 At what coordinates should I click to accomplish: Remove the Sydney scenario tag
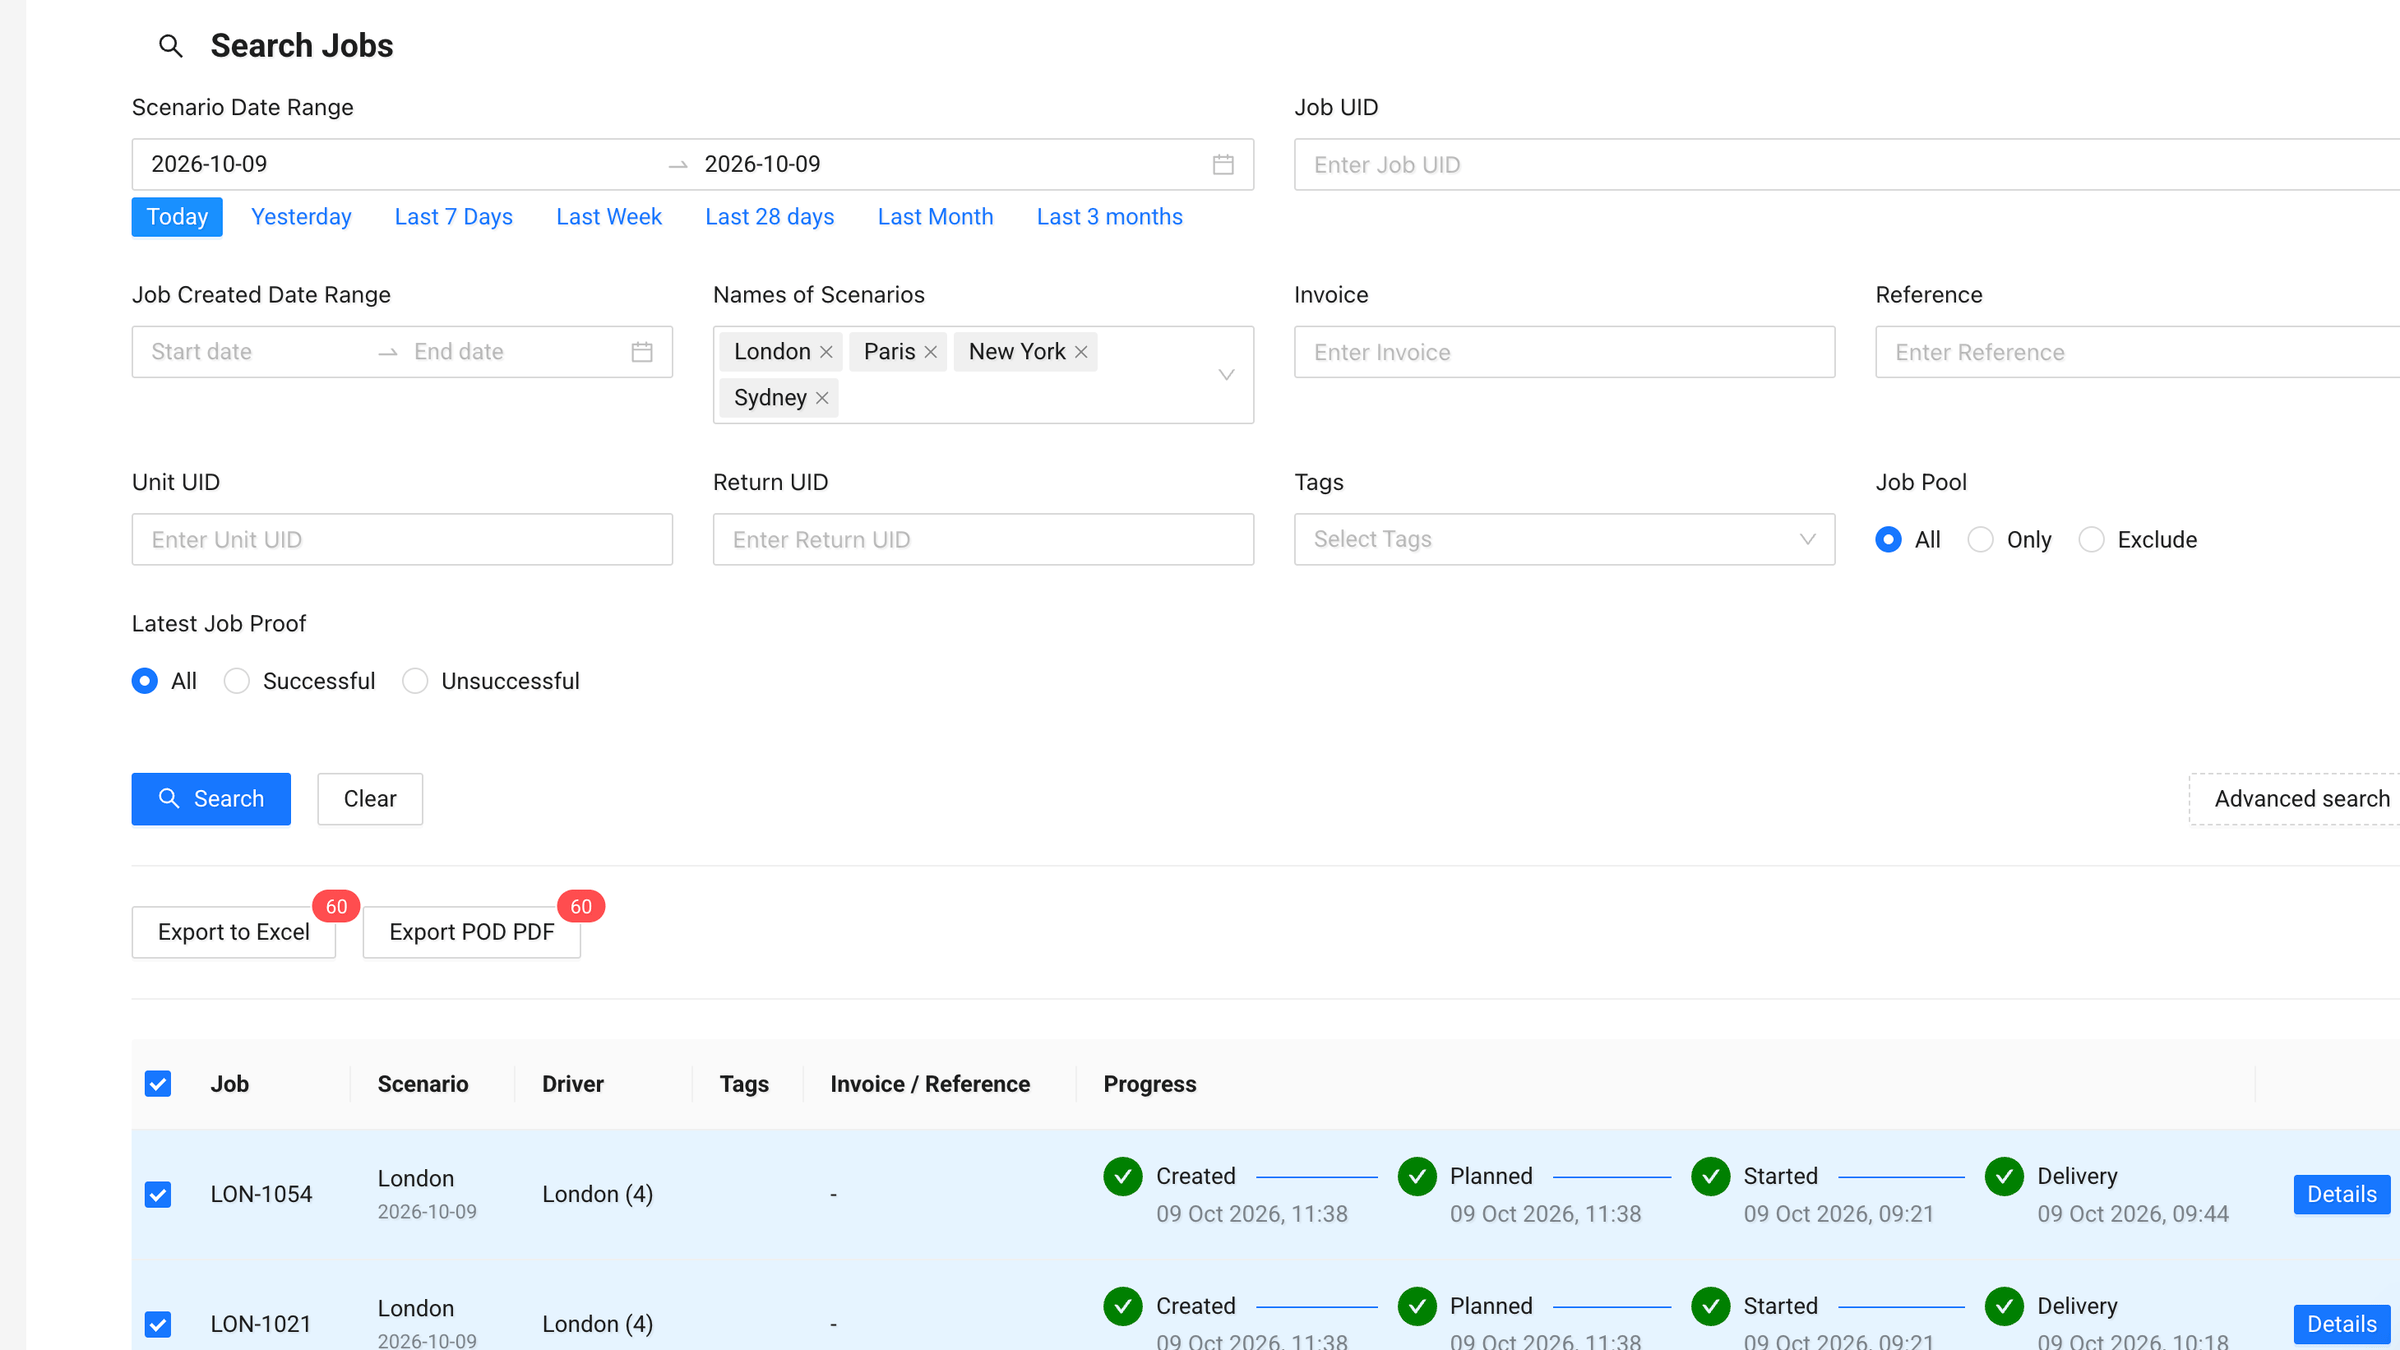[822, 398]
